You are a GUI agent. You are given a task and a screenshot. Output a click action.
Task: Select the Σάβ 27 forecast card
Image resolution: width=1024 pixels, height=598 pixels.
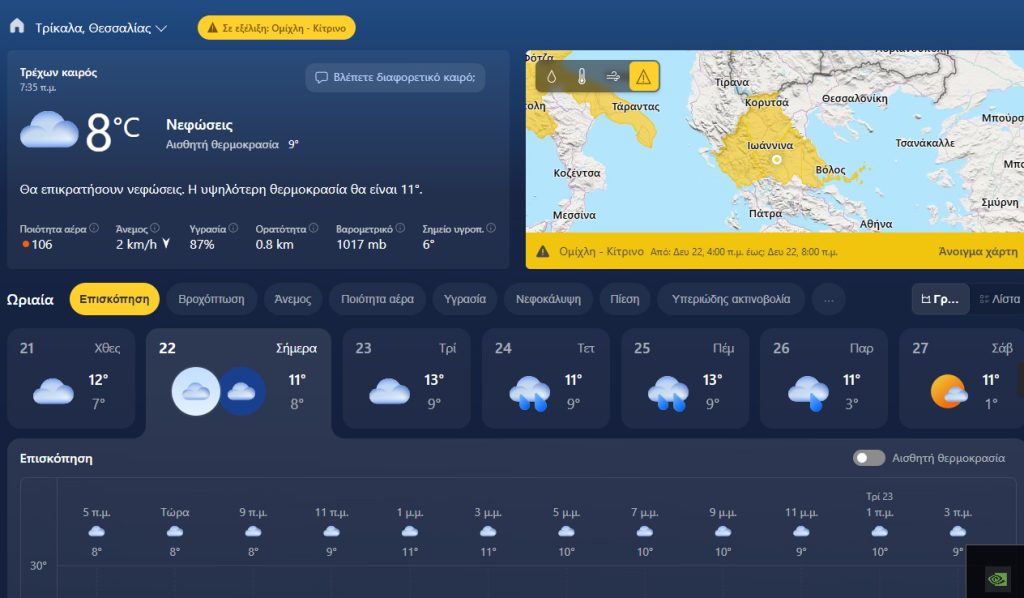click(x=960, y=378)
